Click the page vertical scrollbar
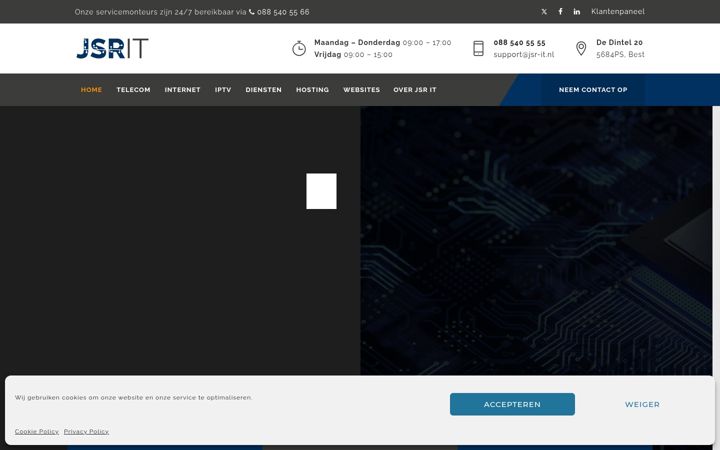 pyautogui.click(x=716, y=241)
